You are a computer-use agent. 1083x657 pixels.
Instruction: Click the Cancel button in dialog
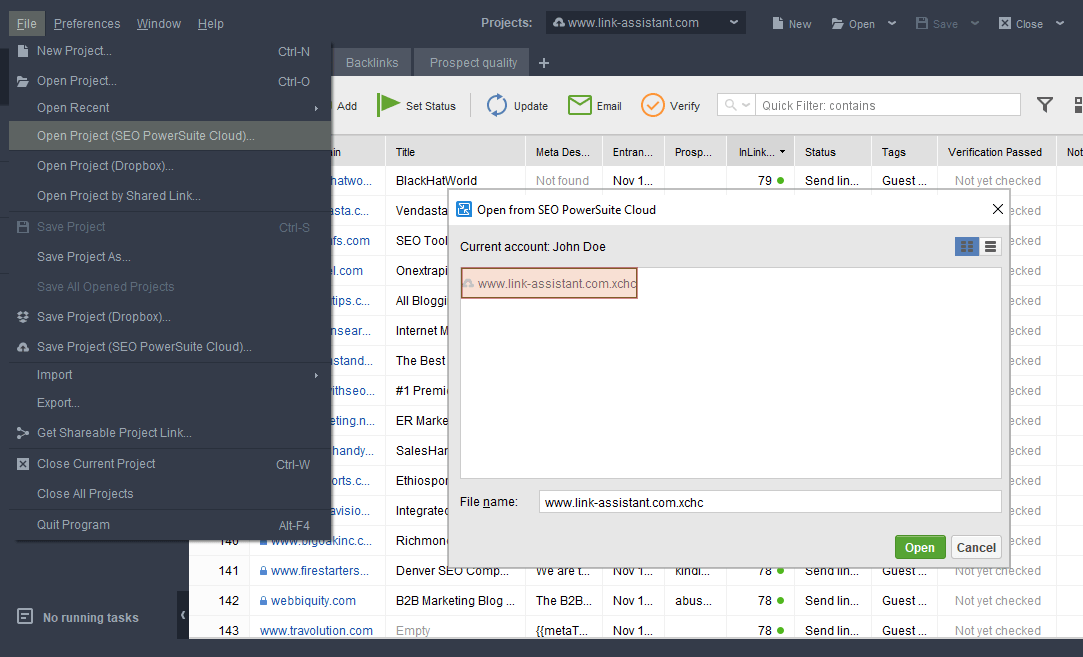(976, 547)
